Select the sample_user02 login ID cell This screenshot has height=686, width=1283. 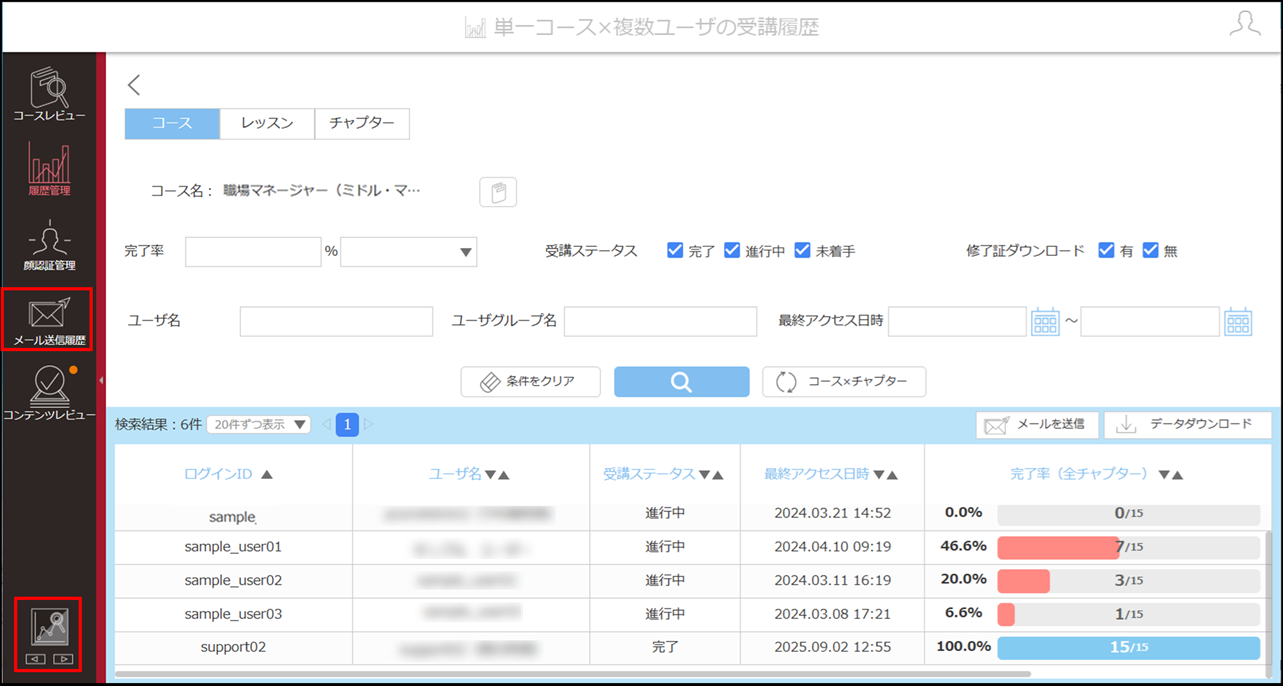(x=233, y=580)
